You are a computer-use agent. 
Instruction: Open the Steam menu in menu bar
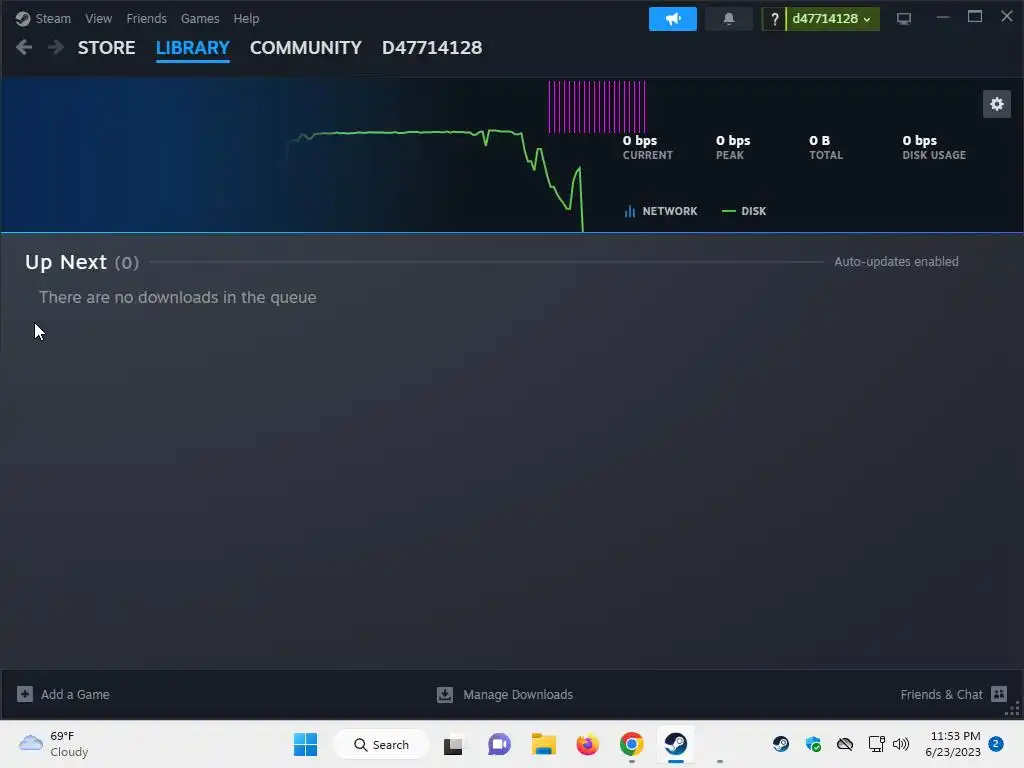[x=53, y=18]
